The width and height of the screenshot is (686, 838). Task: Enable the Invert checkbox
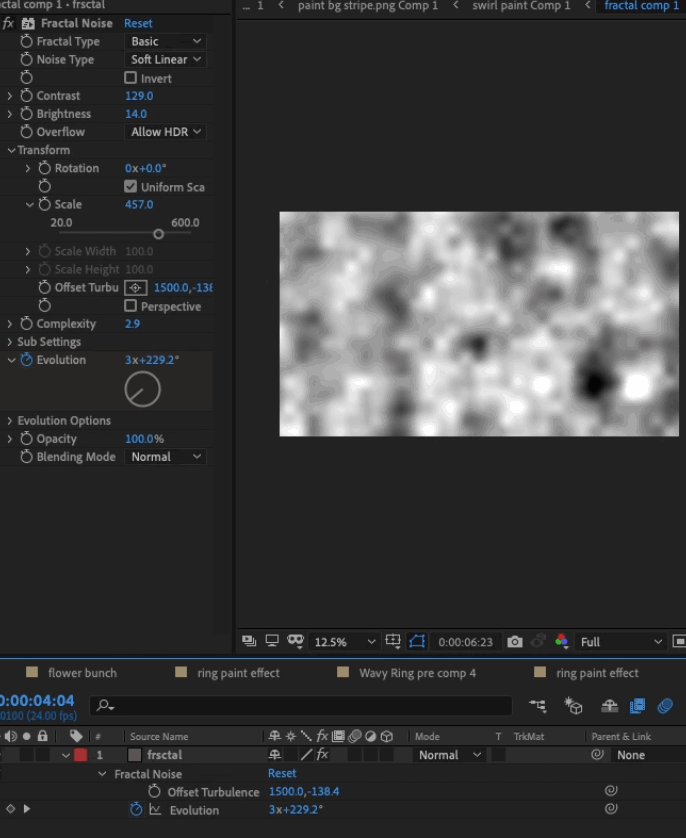pyautogui.click(x=130, y=78)
